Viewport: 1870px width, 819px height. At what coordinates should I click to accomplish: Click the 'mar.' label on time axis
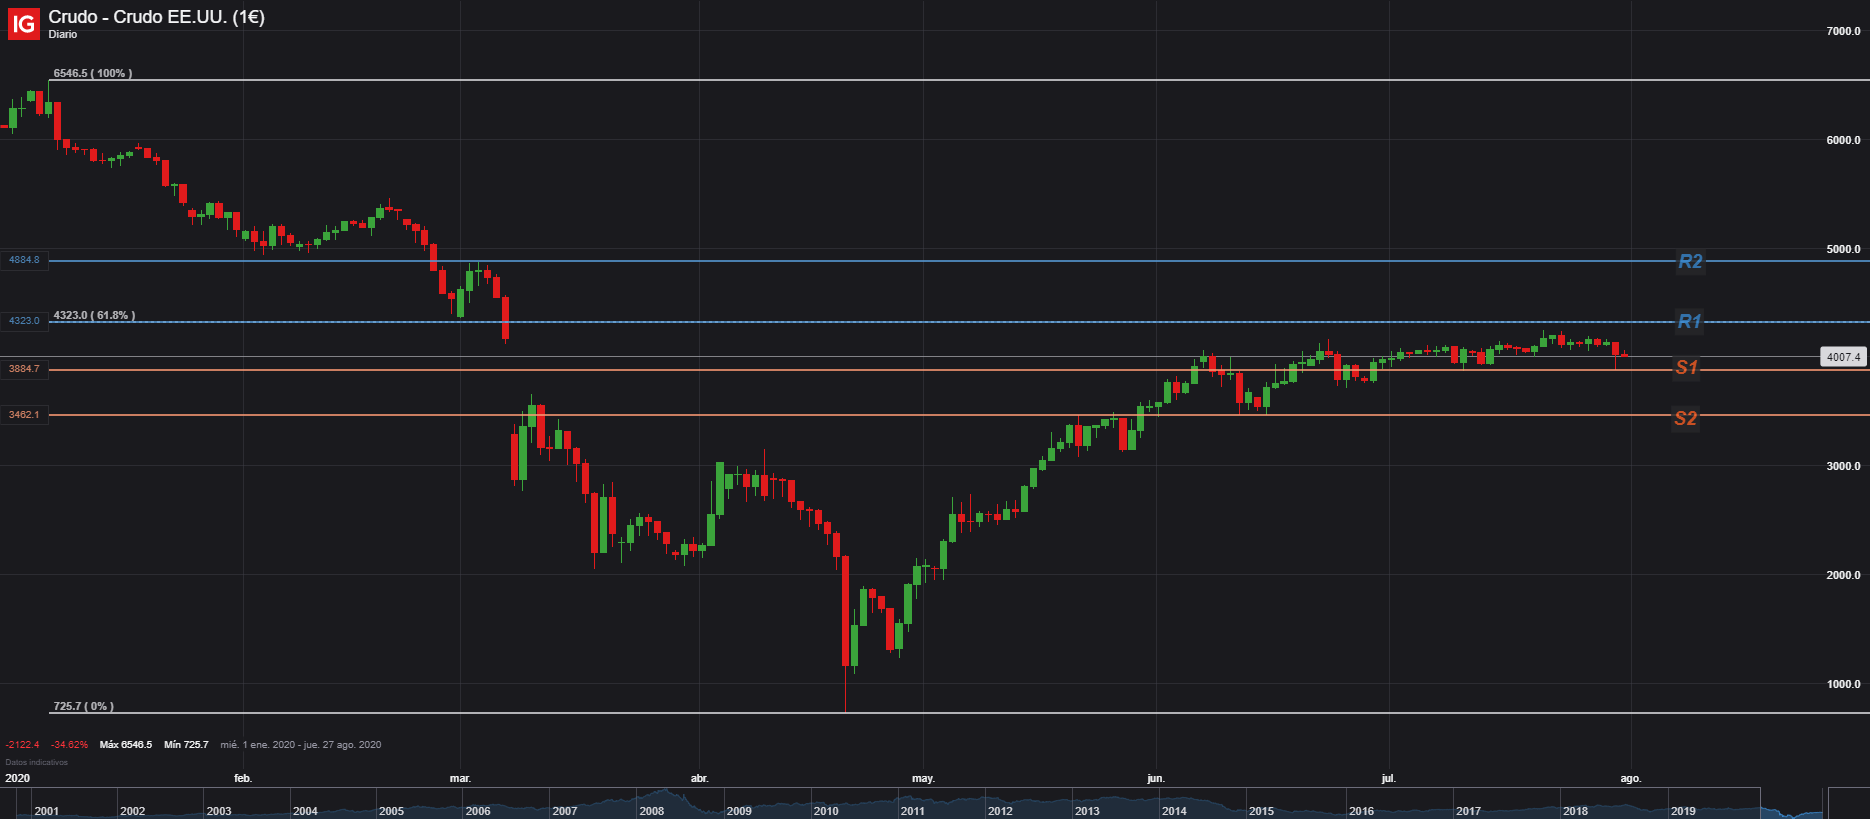tap(460, 778)
